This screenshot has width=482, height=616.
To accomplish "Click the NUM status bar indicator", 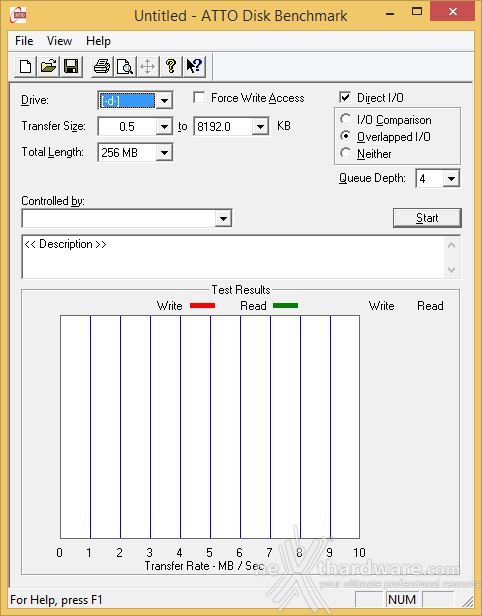I will [401, 600].
